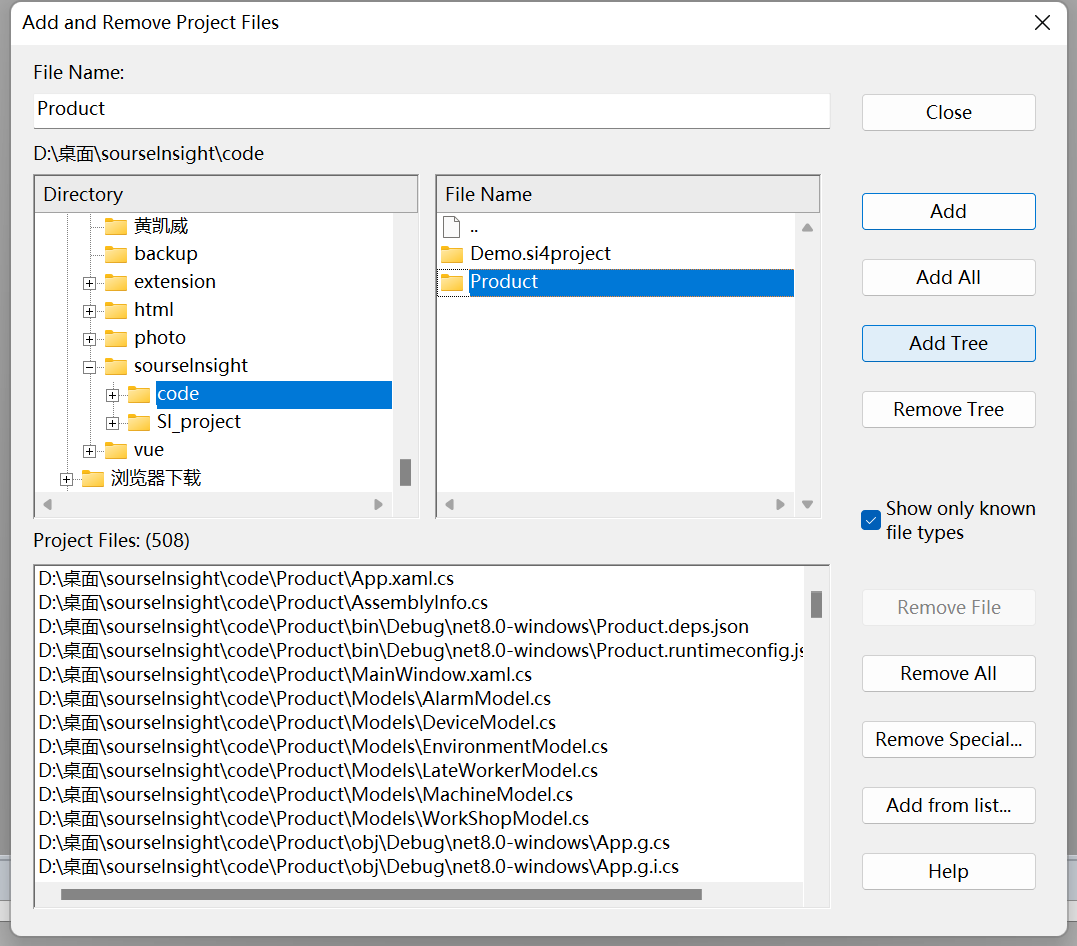Screen dimensions: 1077x946
Task: Select the '..' parent entry
Action: coord(474,227)
